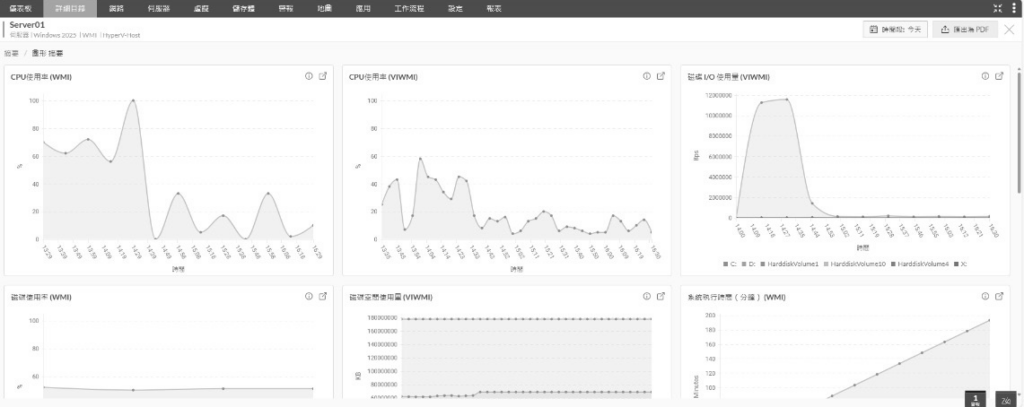Click the 磁碟 I/O 使用量 (VIWMI) card title
Screen dimensions: 1024x407
tap(728, 77)
